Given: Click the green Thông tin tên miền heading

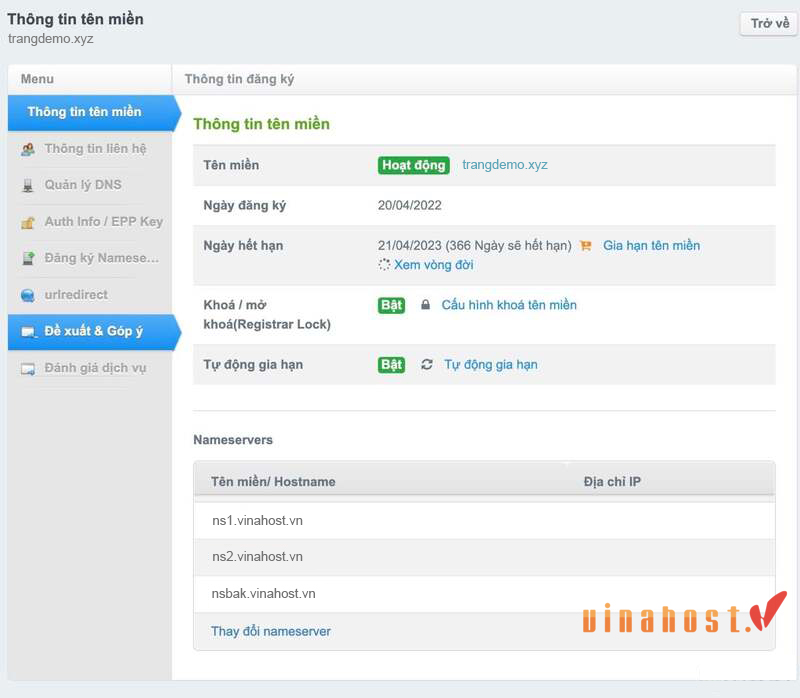Looking at the screenshot, I should pos(261,124).
